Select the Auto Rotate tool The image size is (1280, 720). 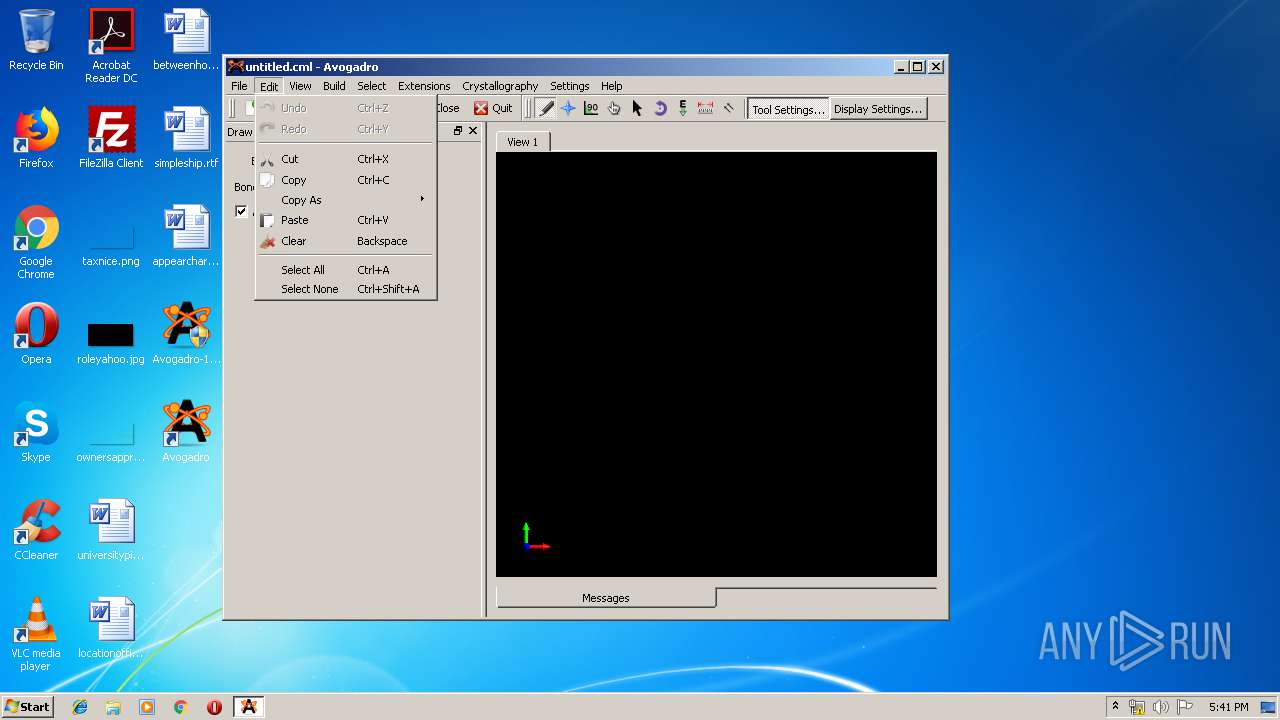[660, 108]
